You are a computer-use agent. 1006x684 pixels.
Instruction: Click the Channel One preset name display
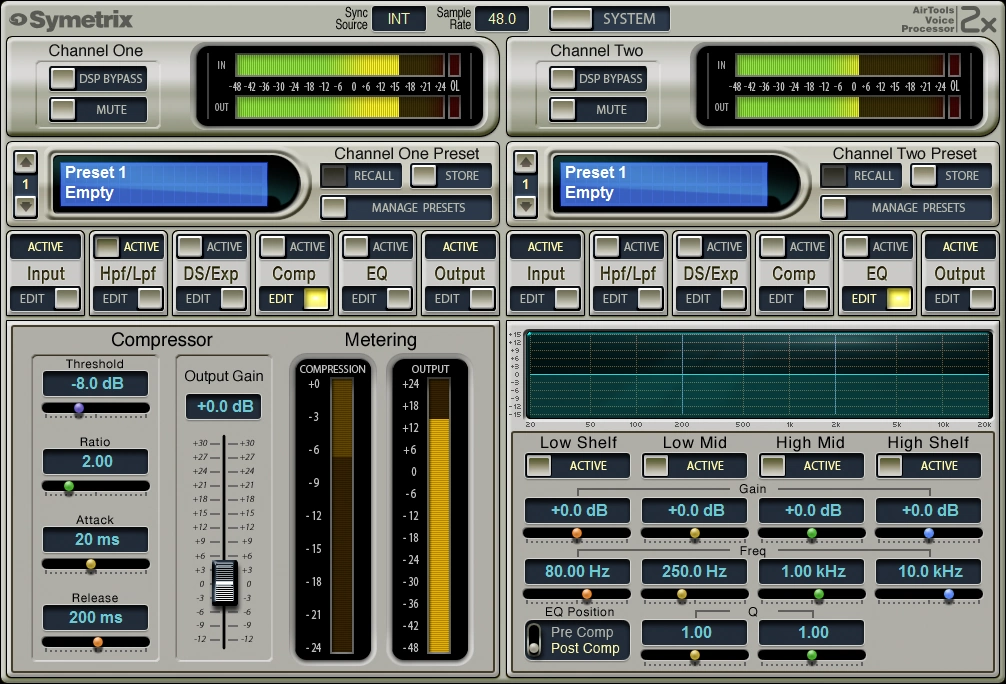click(x=164, y=184)
